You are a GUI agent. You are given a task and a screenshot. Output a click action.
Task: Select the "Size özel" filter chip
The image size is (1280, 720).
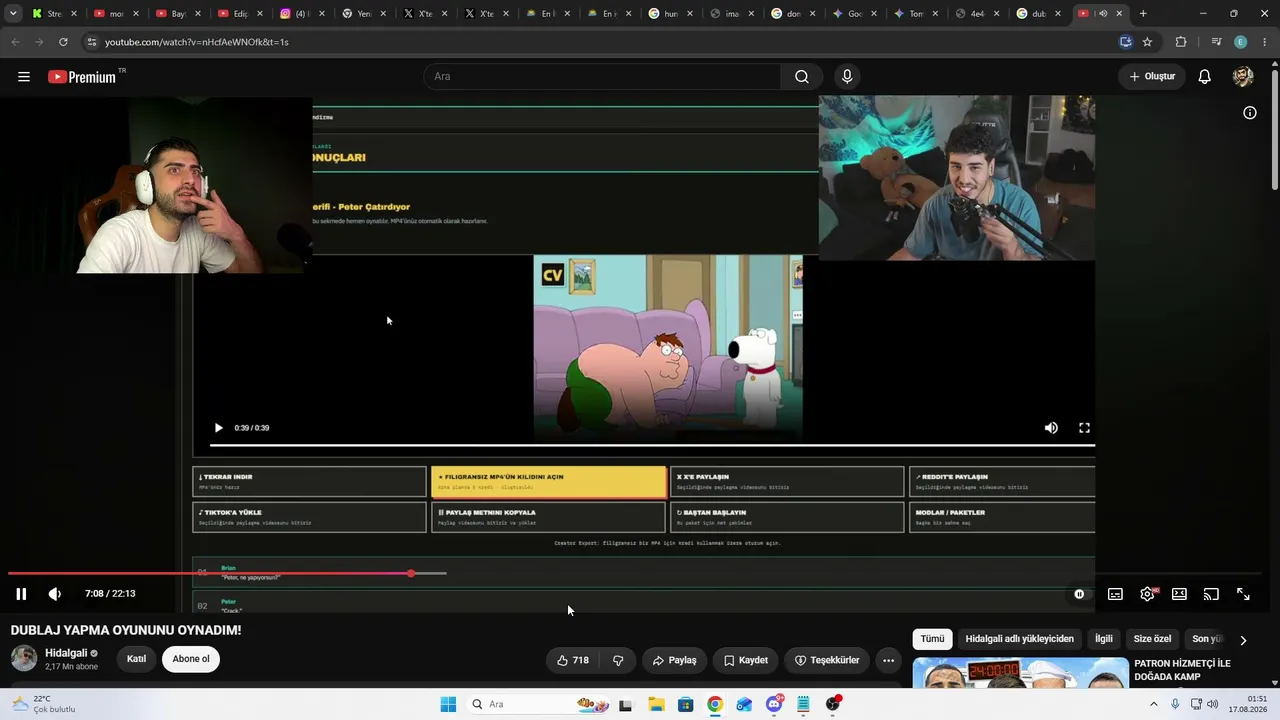pos(1152,639)
